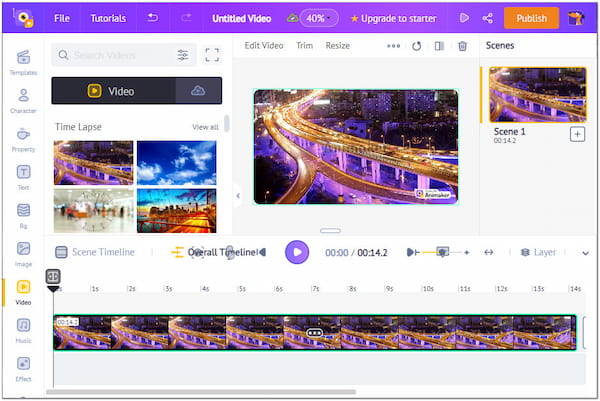
Task: Open the Property sidebar section
Action: (23, 139)
